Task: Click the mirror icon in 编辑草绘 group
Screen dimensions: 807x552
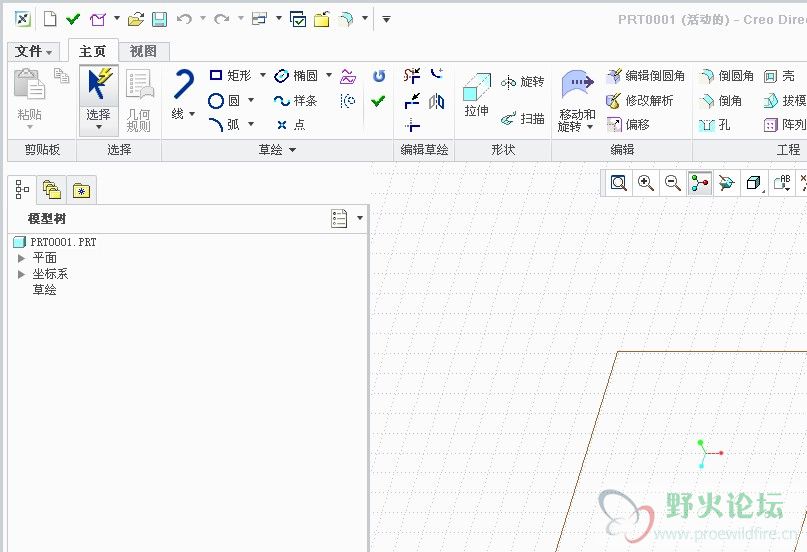Action: tap(436, 101)
